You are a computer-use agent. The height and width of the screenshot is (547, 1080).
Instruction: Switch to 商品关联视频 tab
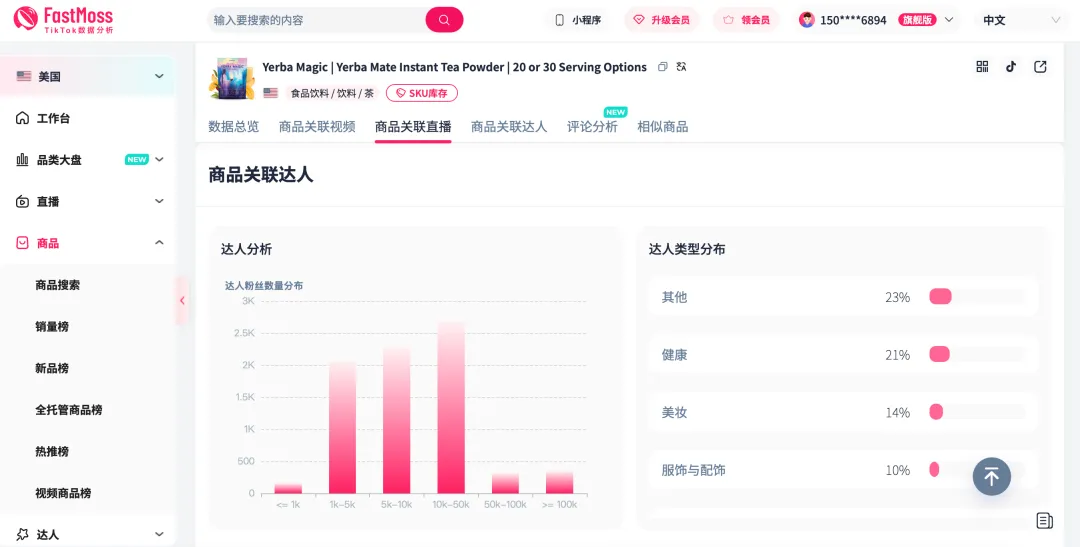click(317, 126)
